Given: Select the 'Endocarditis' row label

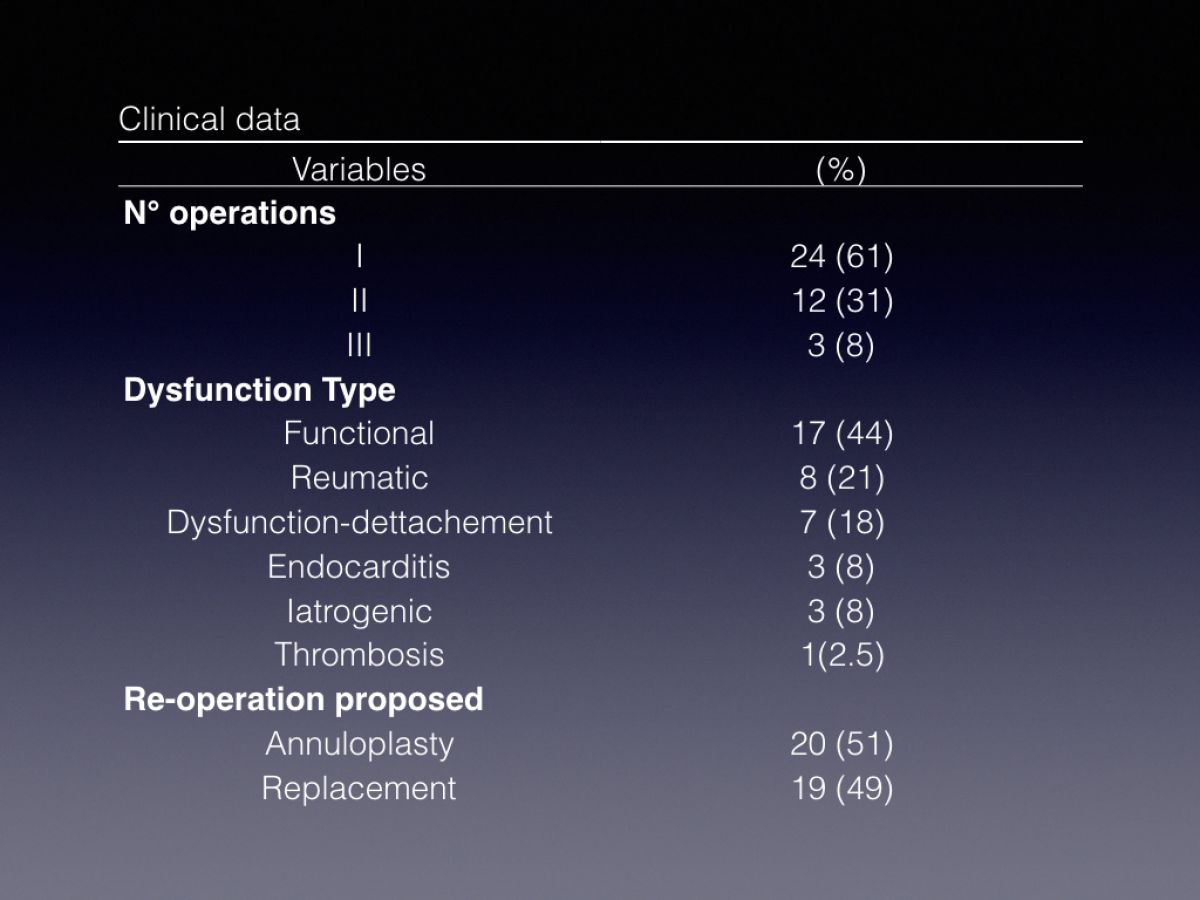Looking at the screenshot, I should 359,566.
